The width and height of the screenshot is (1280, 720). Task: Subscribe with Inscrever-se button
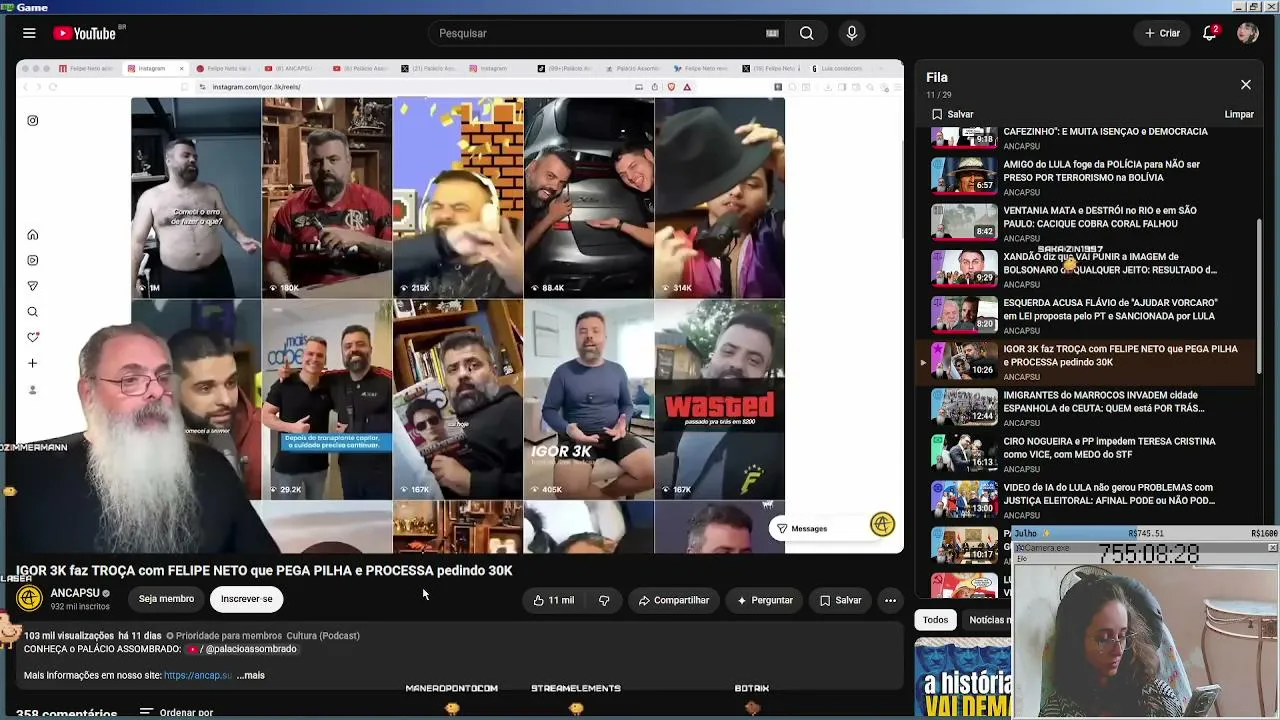pos(246,599)
